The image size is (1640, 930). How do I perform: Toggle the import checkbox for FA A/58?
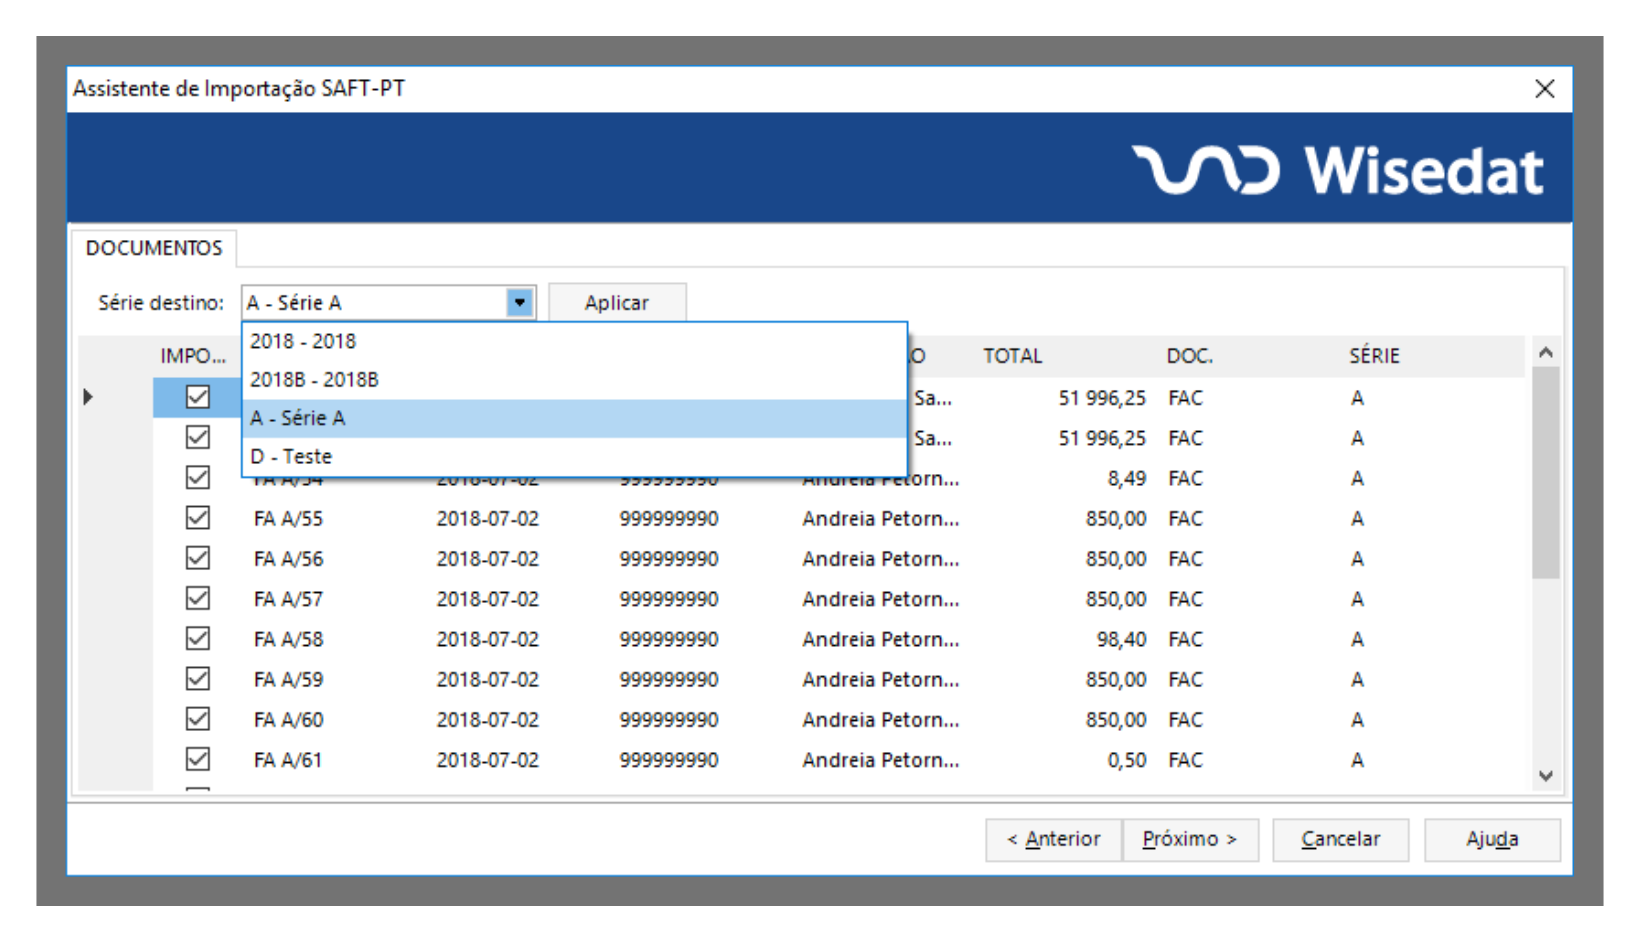coord(198,638)
